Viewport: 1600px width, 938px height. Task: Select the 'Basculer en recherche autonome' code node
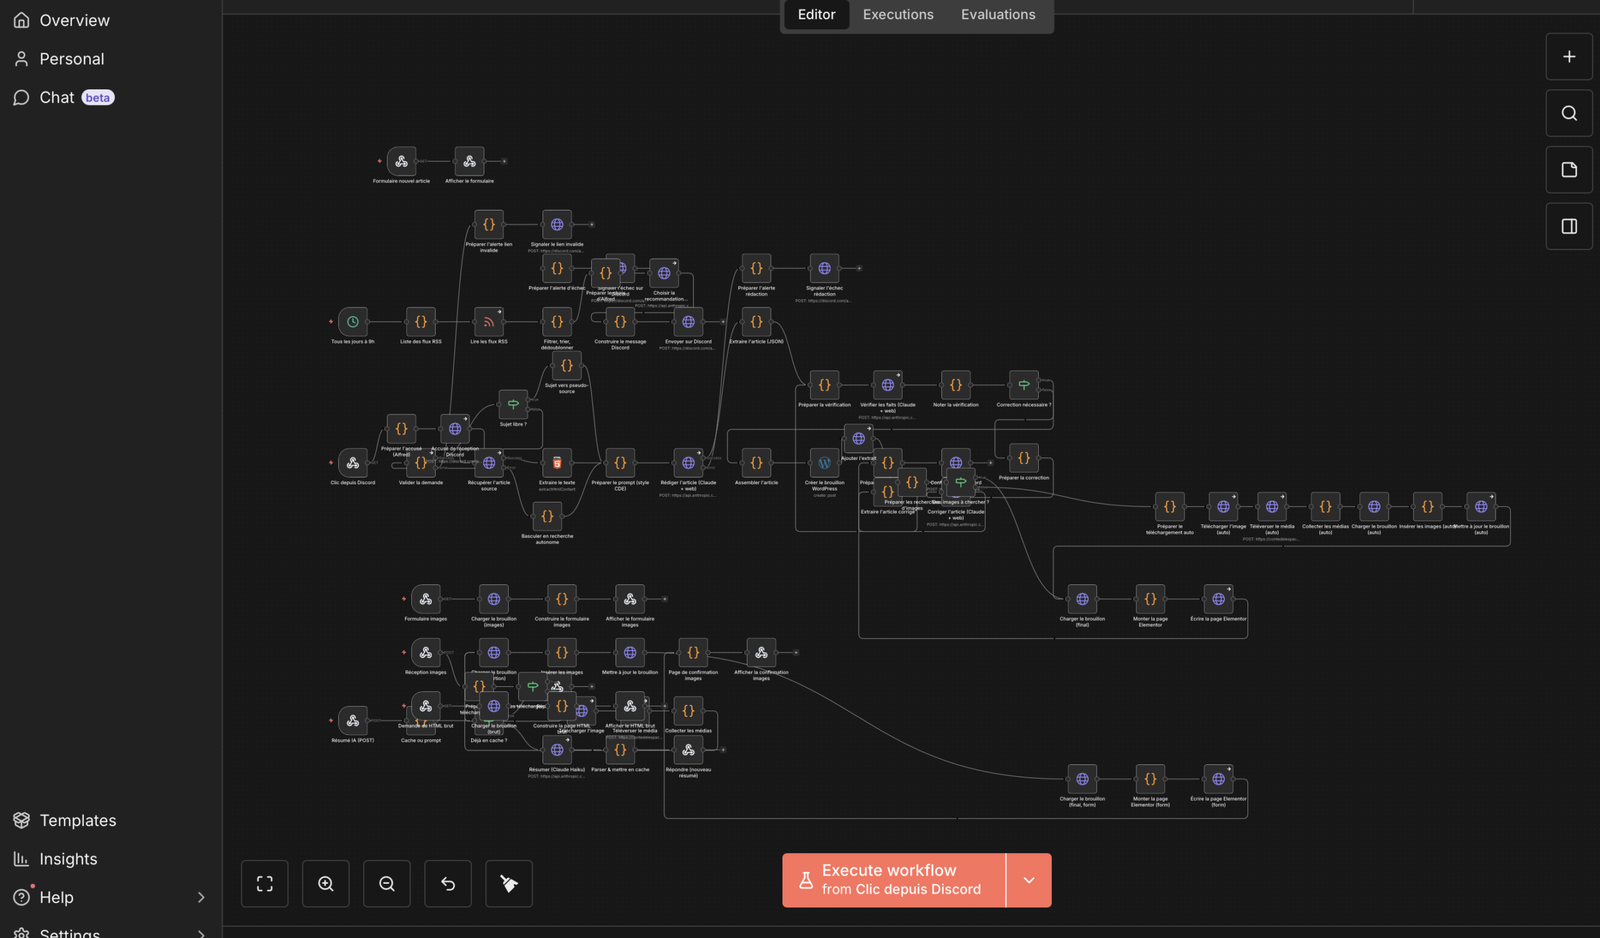pos(547,516)
